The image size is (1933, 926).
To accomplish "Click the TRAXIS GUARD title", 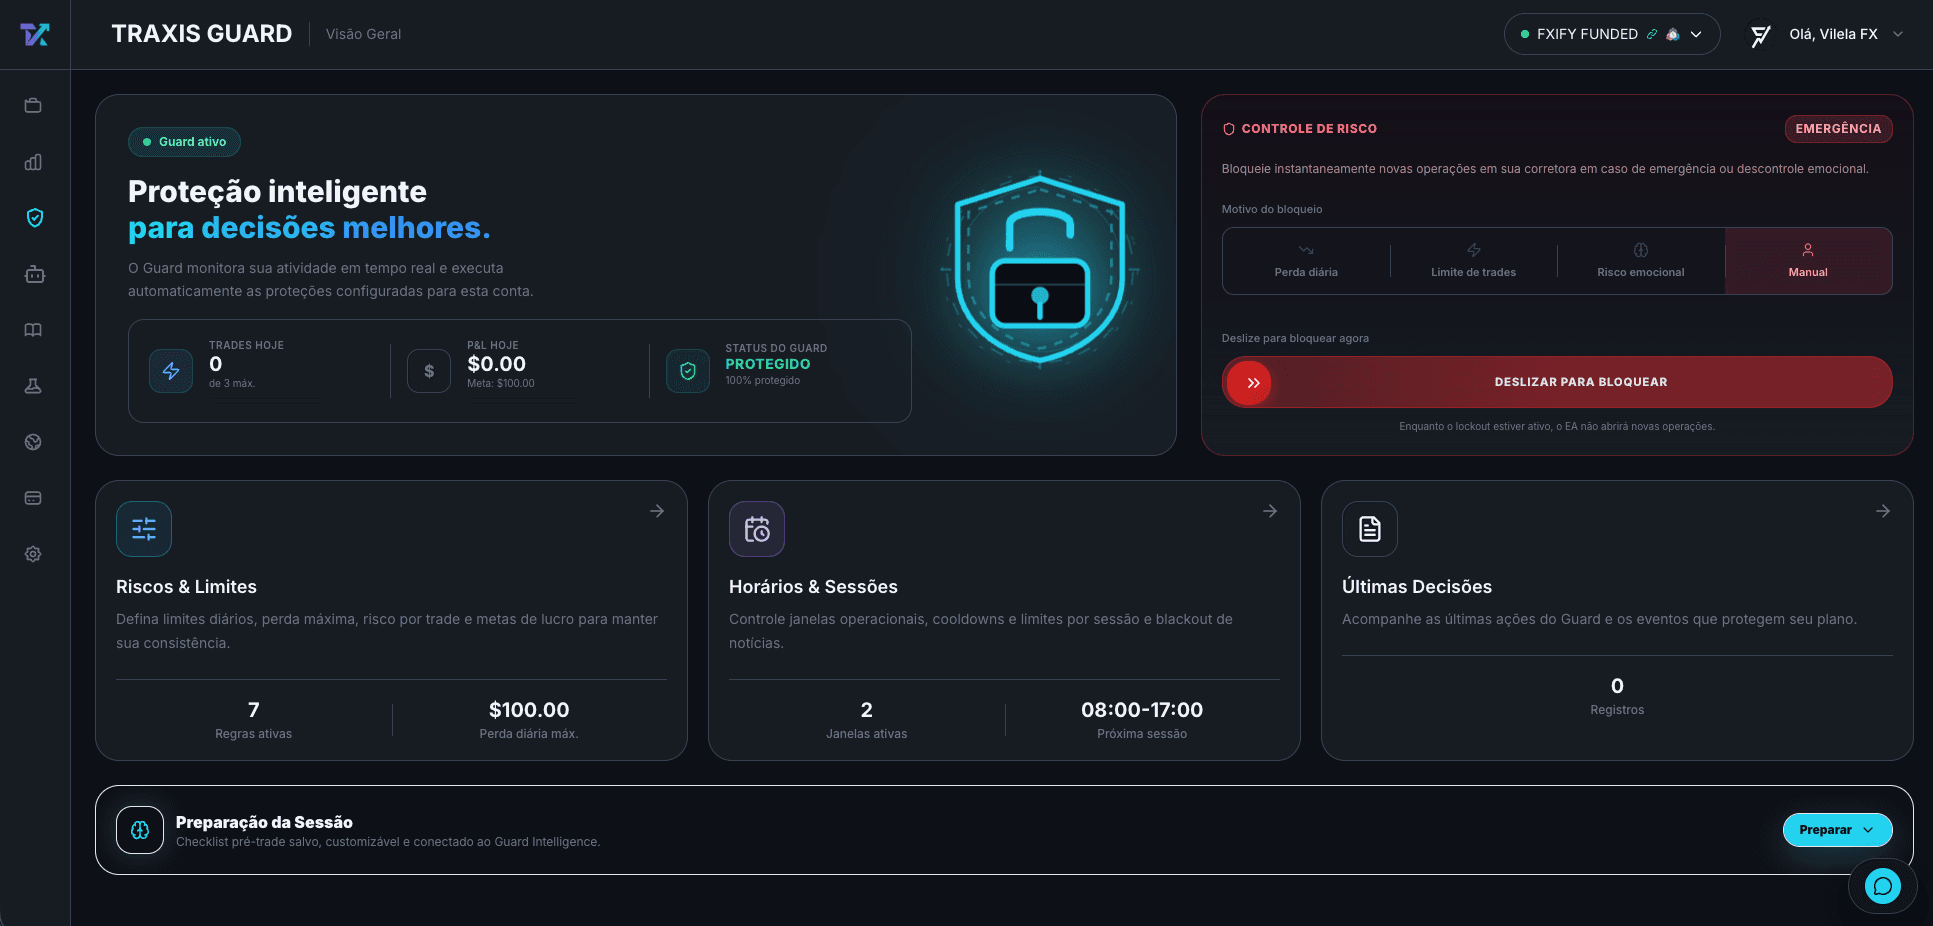I will [x=202, y=34].
